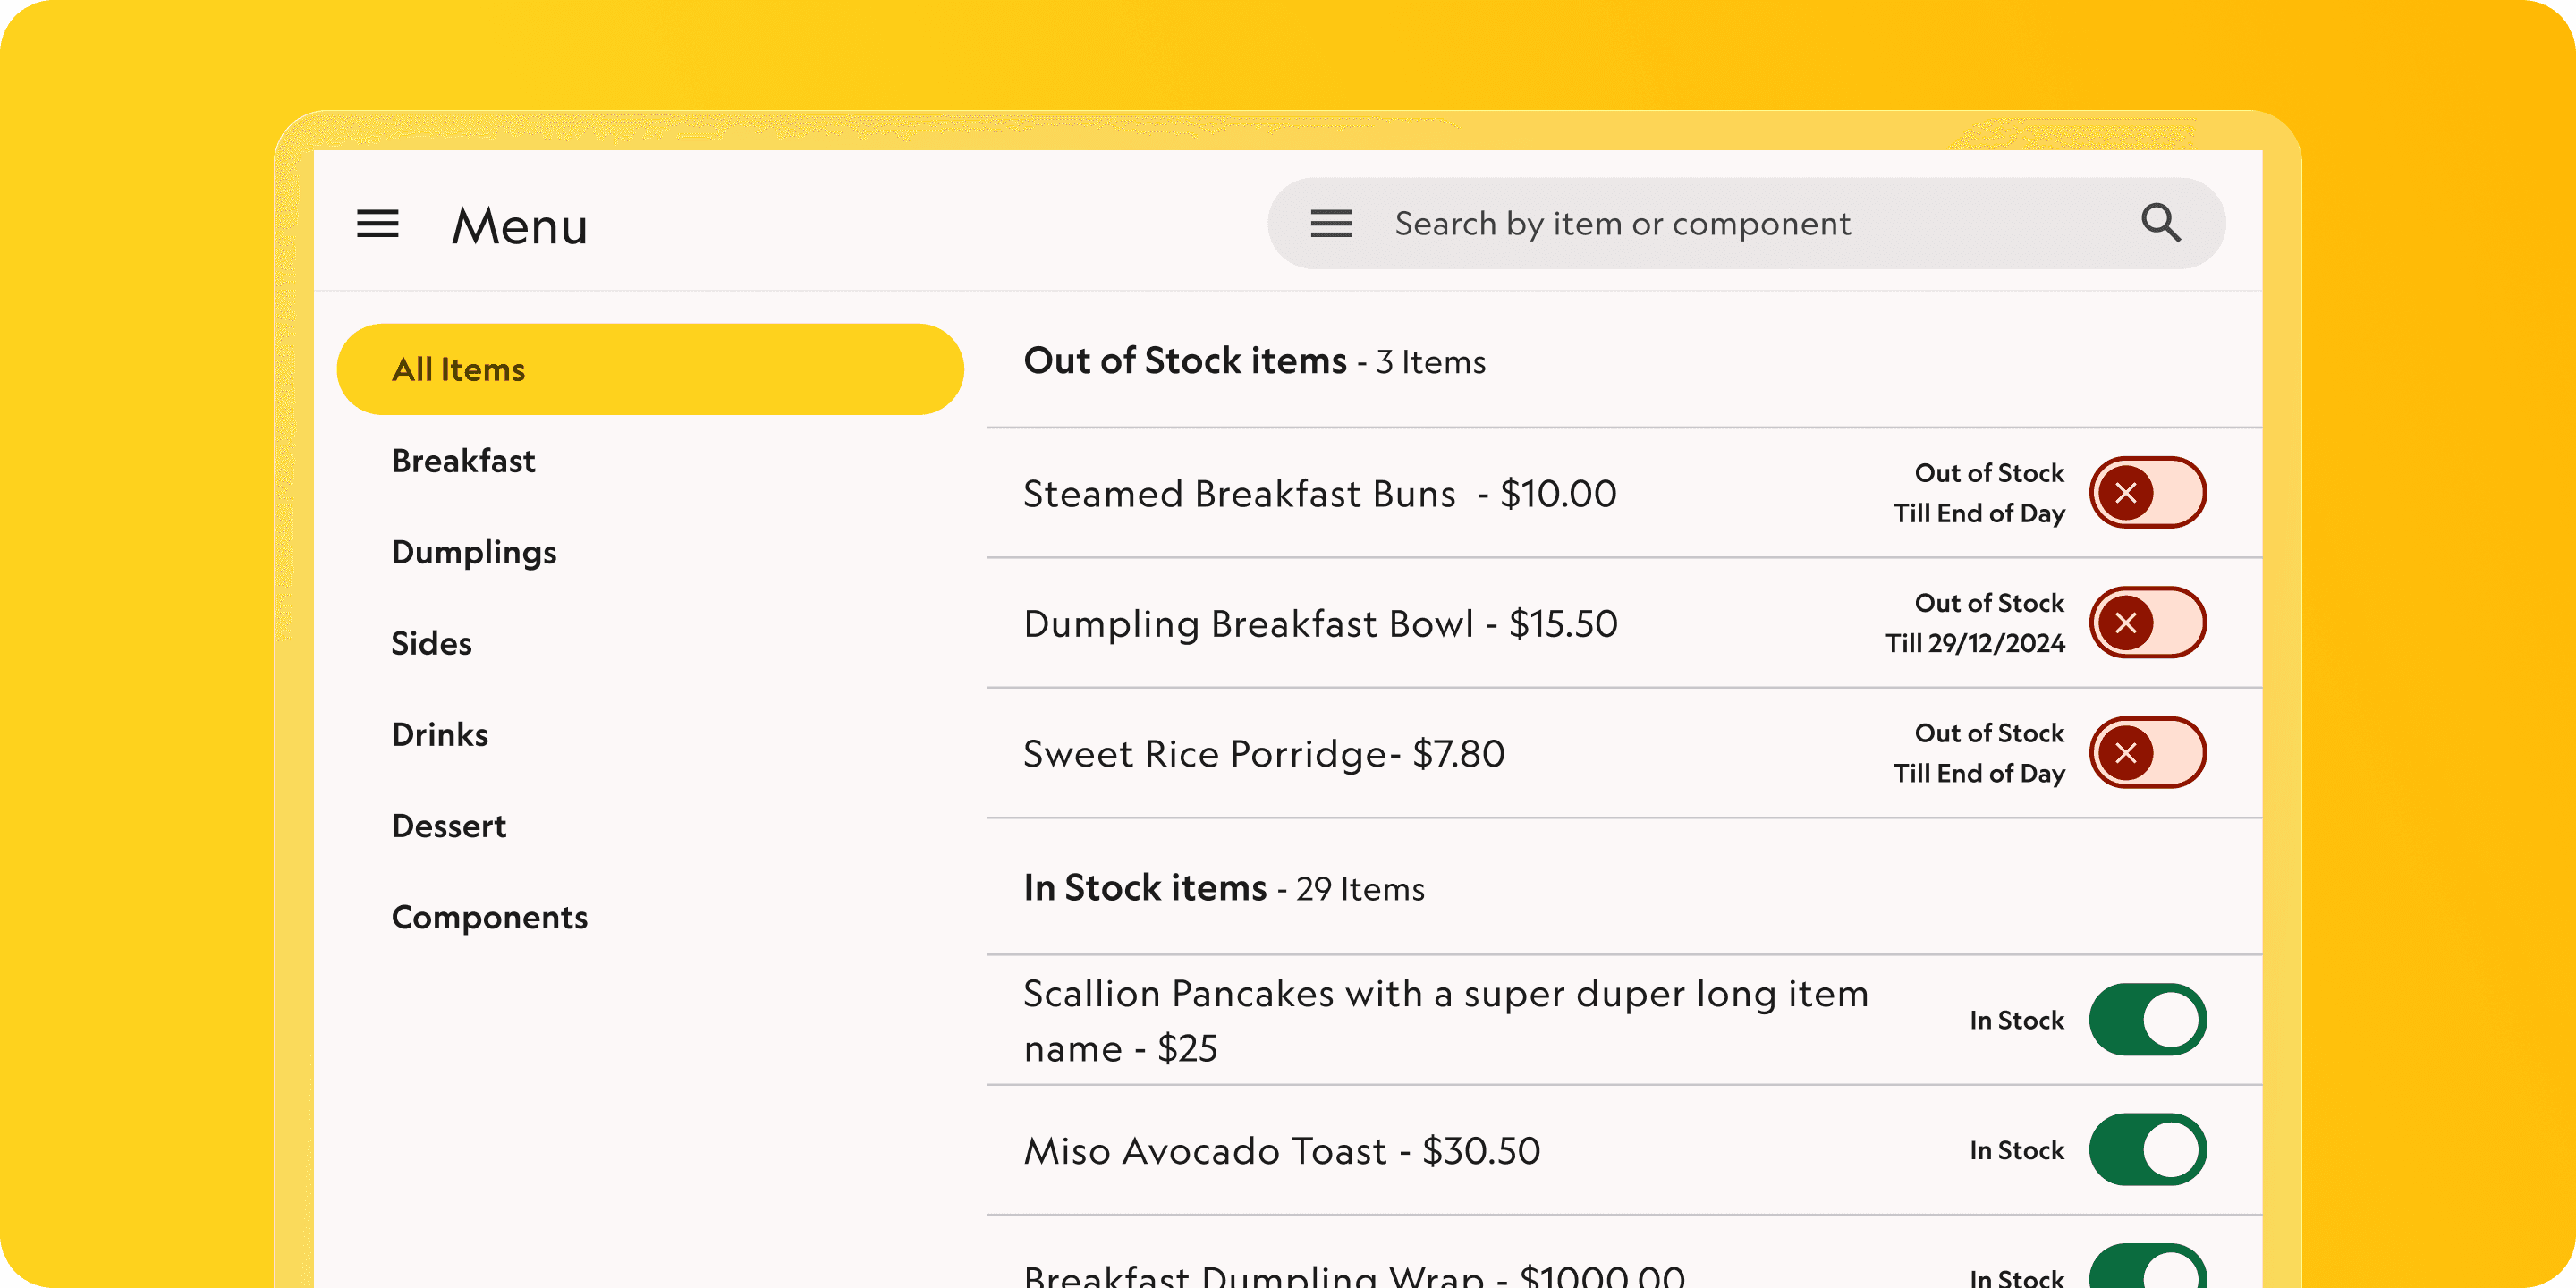This screenshot has height=1288, width=2576.
Task: Select the Miso Avocado Toast item
Action: [1282, 1151]
